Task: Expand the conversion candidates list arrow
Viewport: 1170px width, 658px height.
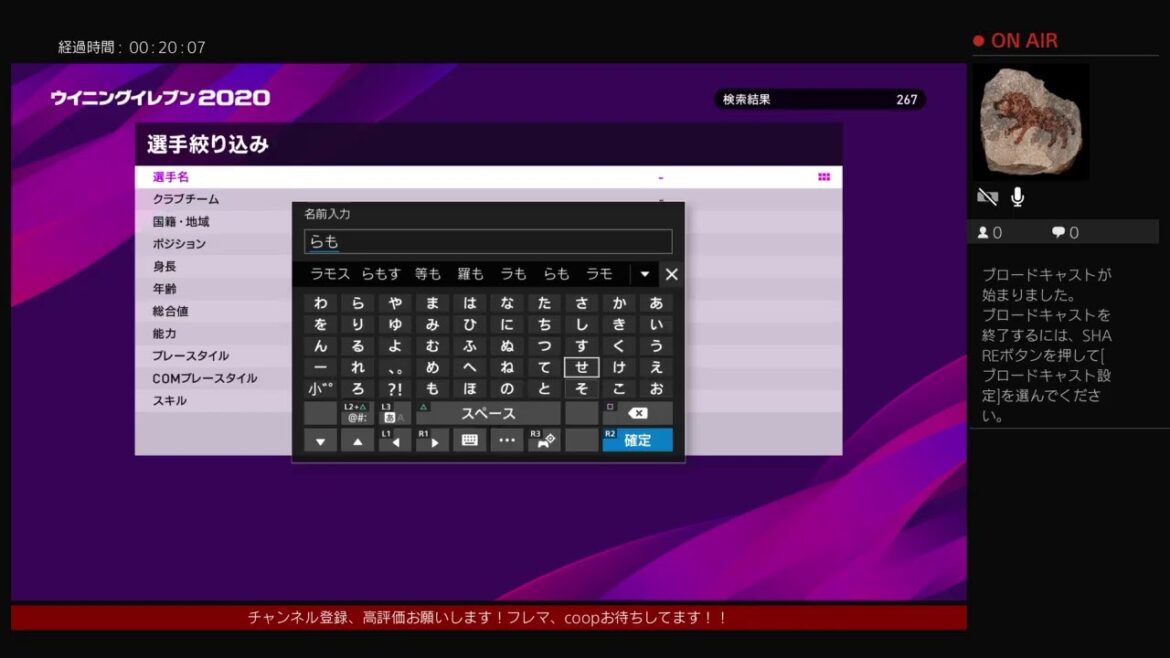Action: [x=645, y=274]
